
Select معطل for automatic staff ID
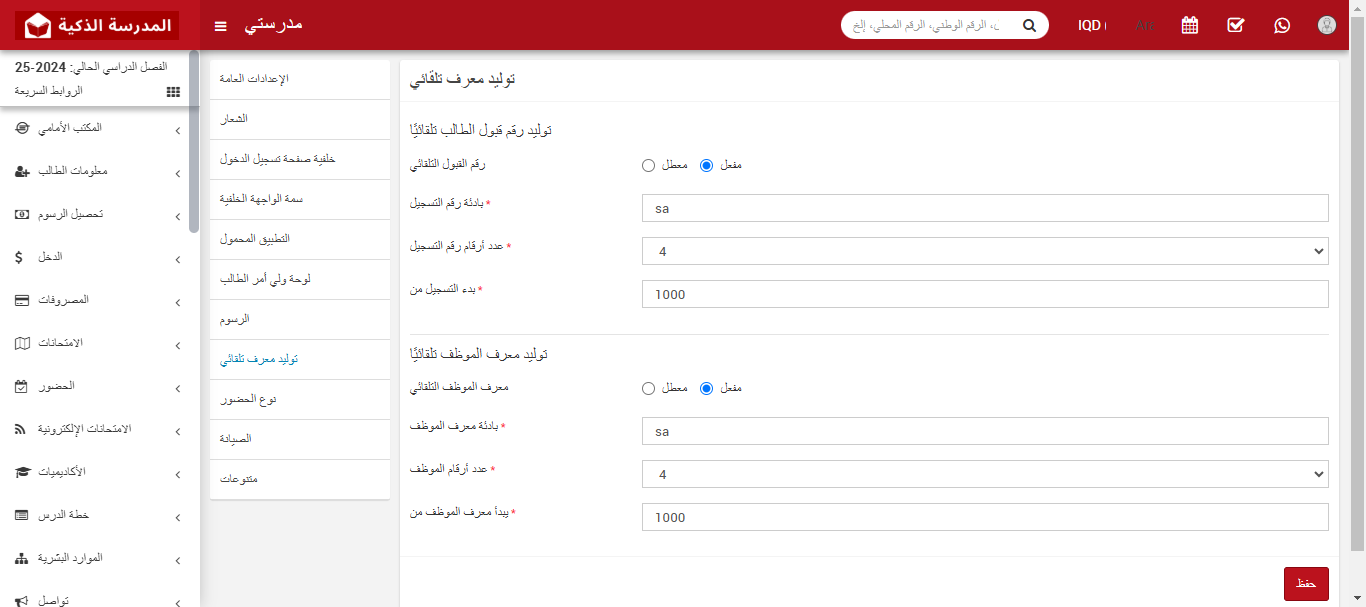(648, 388)
